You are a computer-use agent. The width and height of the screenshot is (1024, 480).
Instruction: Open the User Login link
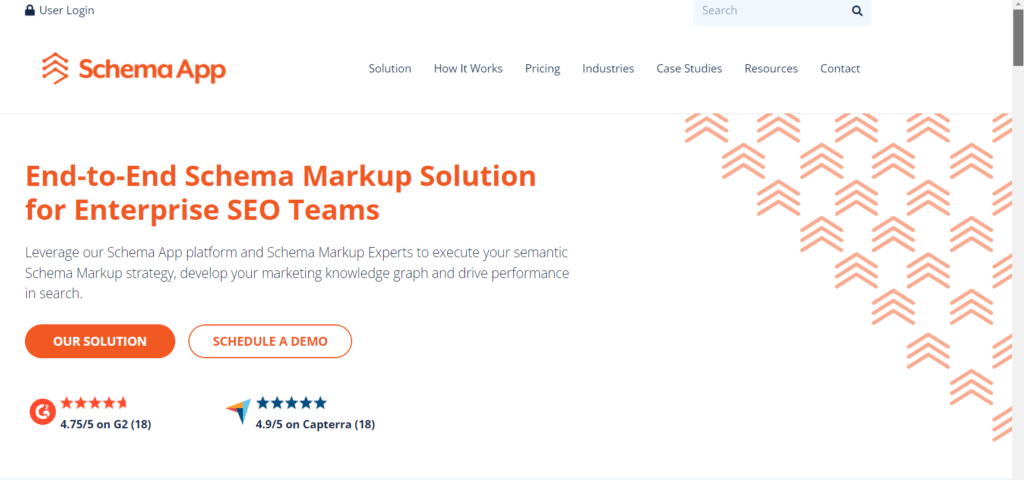pos(67,10)
